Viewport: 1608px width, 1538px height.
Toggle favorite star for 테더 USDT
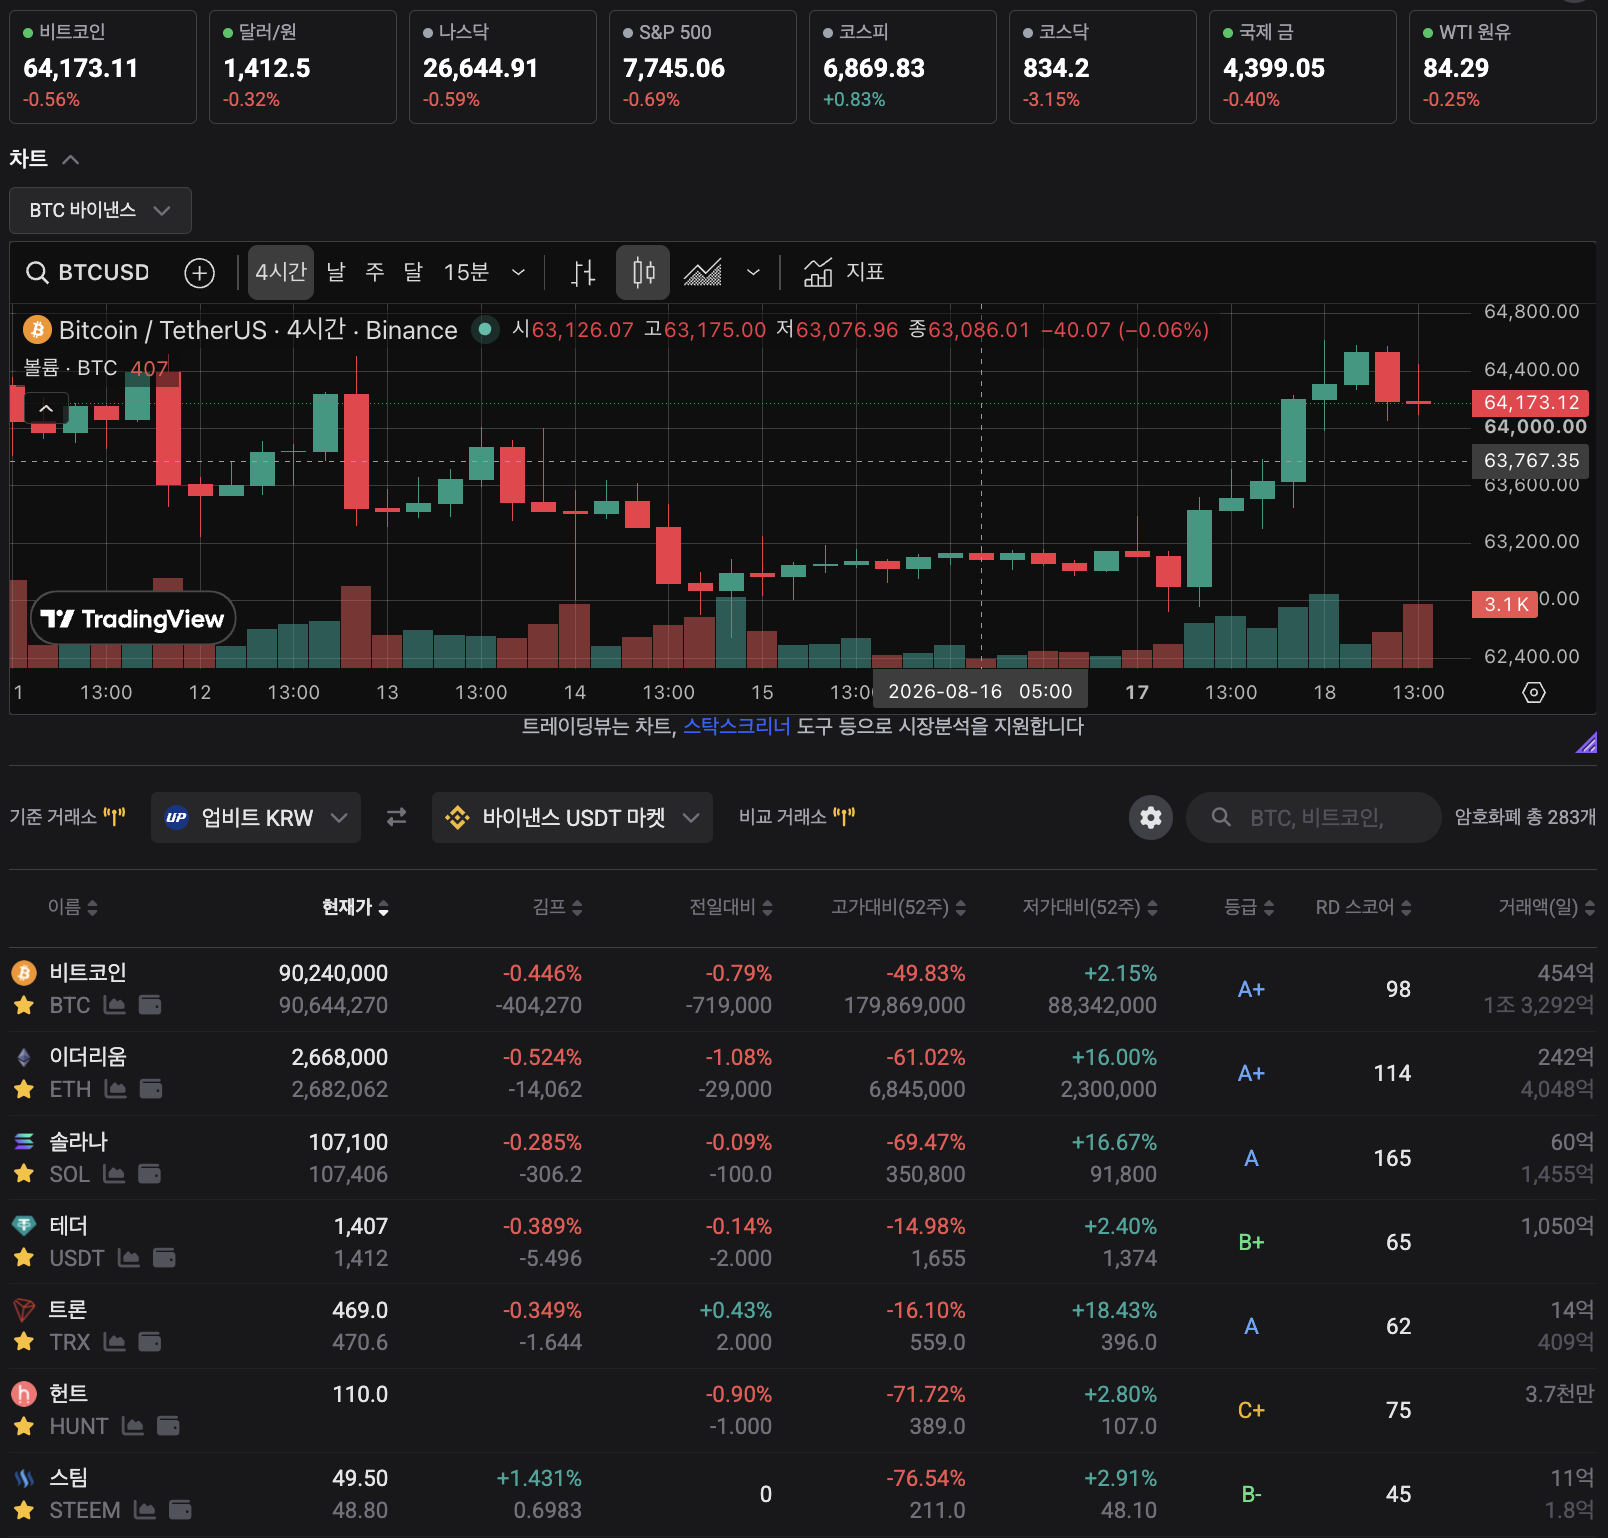24,1258
